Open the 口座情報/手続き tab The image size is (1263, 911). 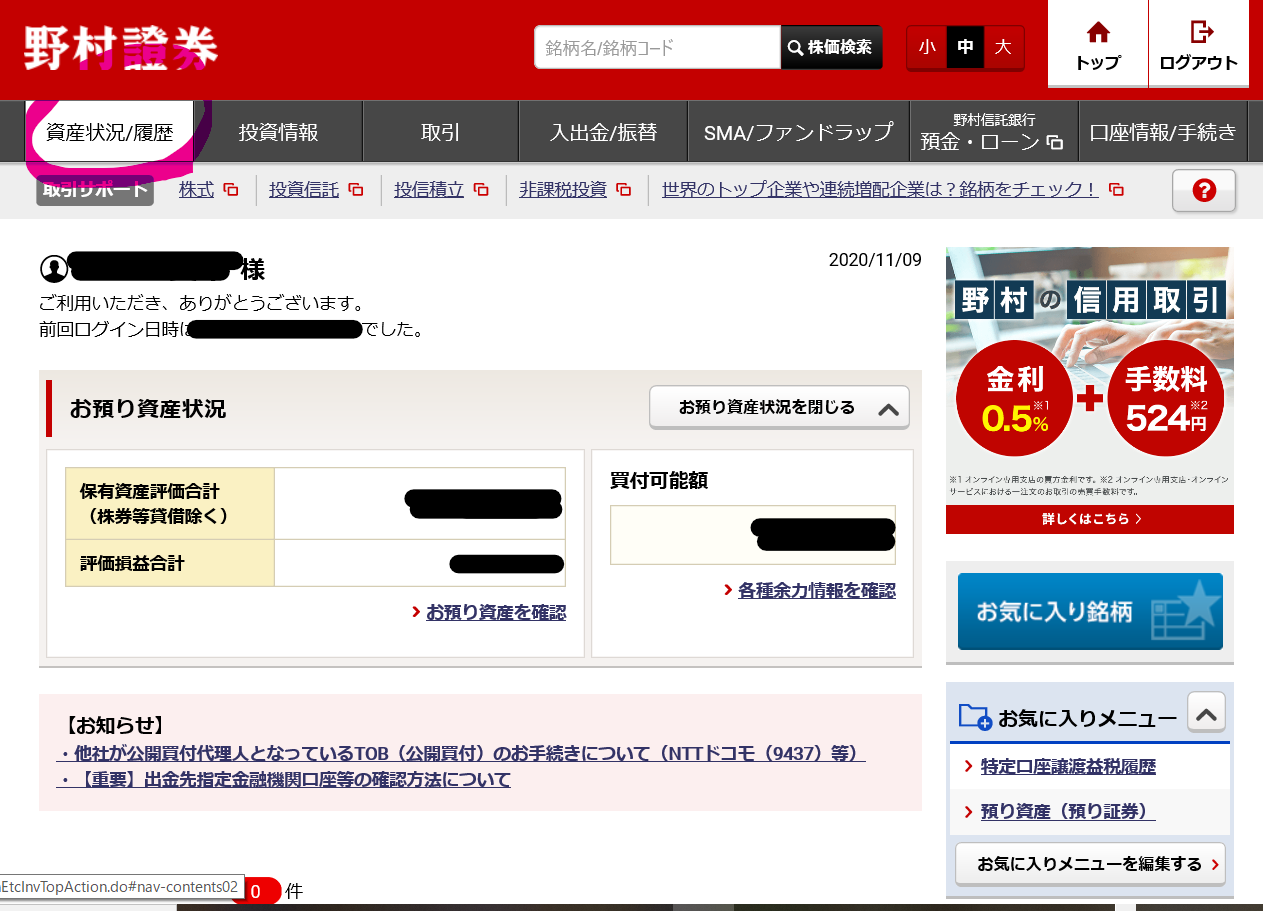(1163, 132)
